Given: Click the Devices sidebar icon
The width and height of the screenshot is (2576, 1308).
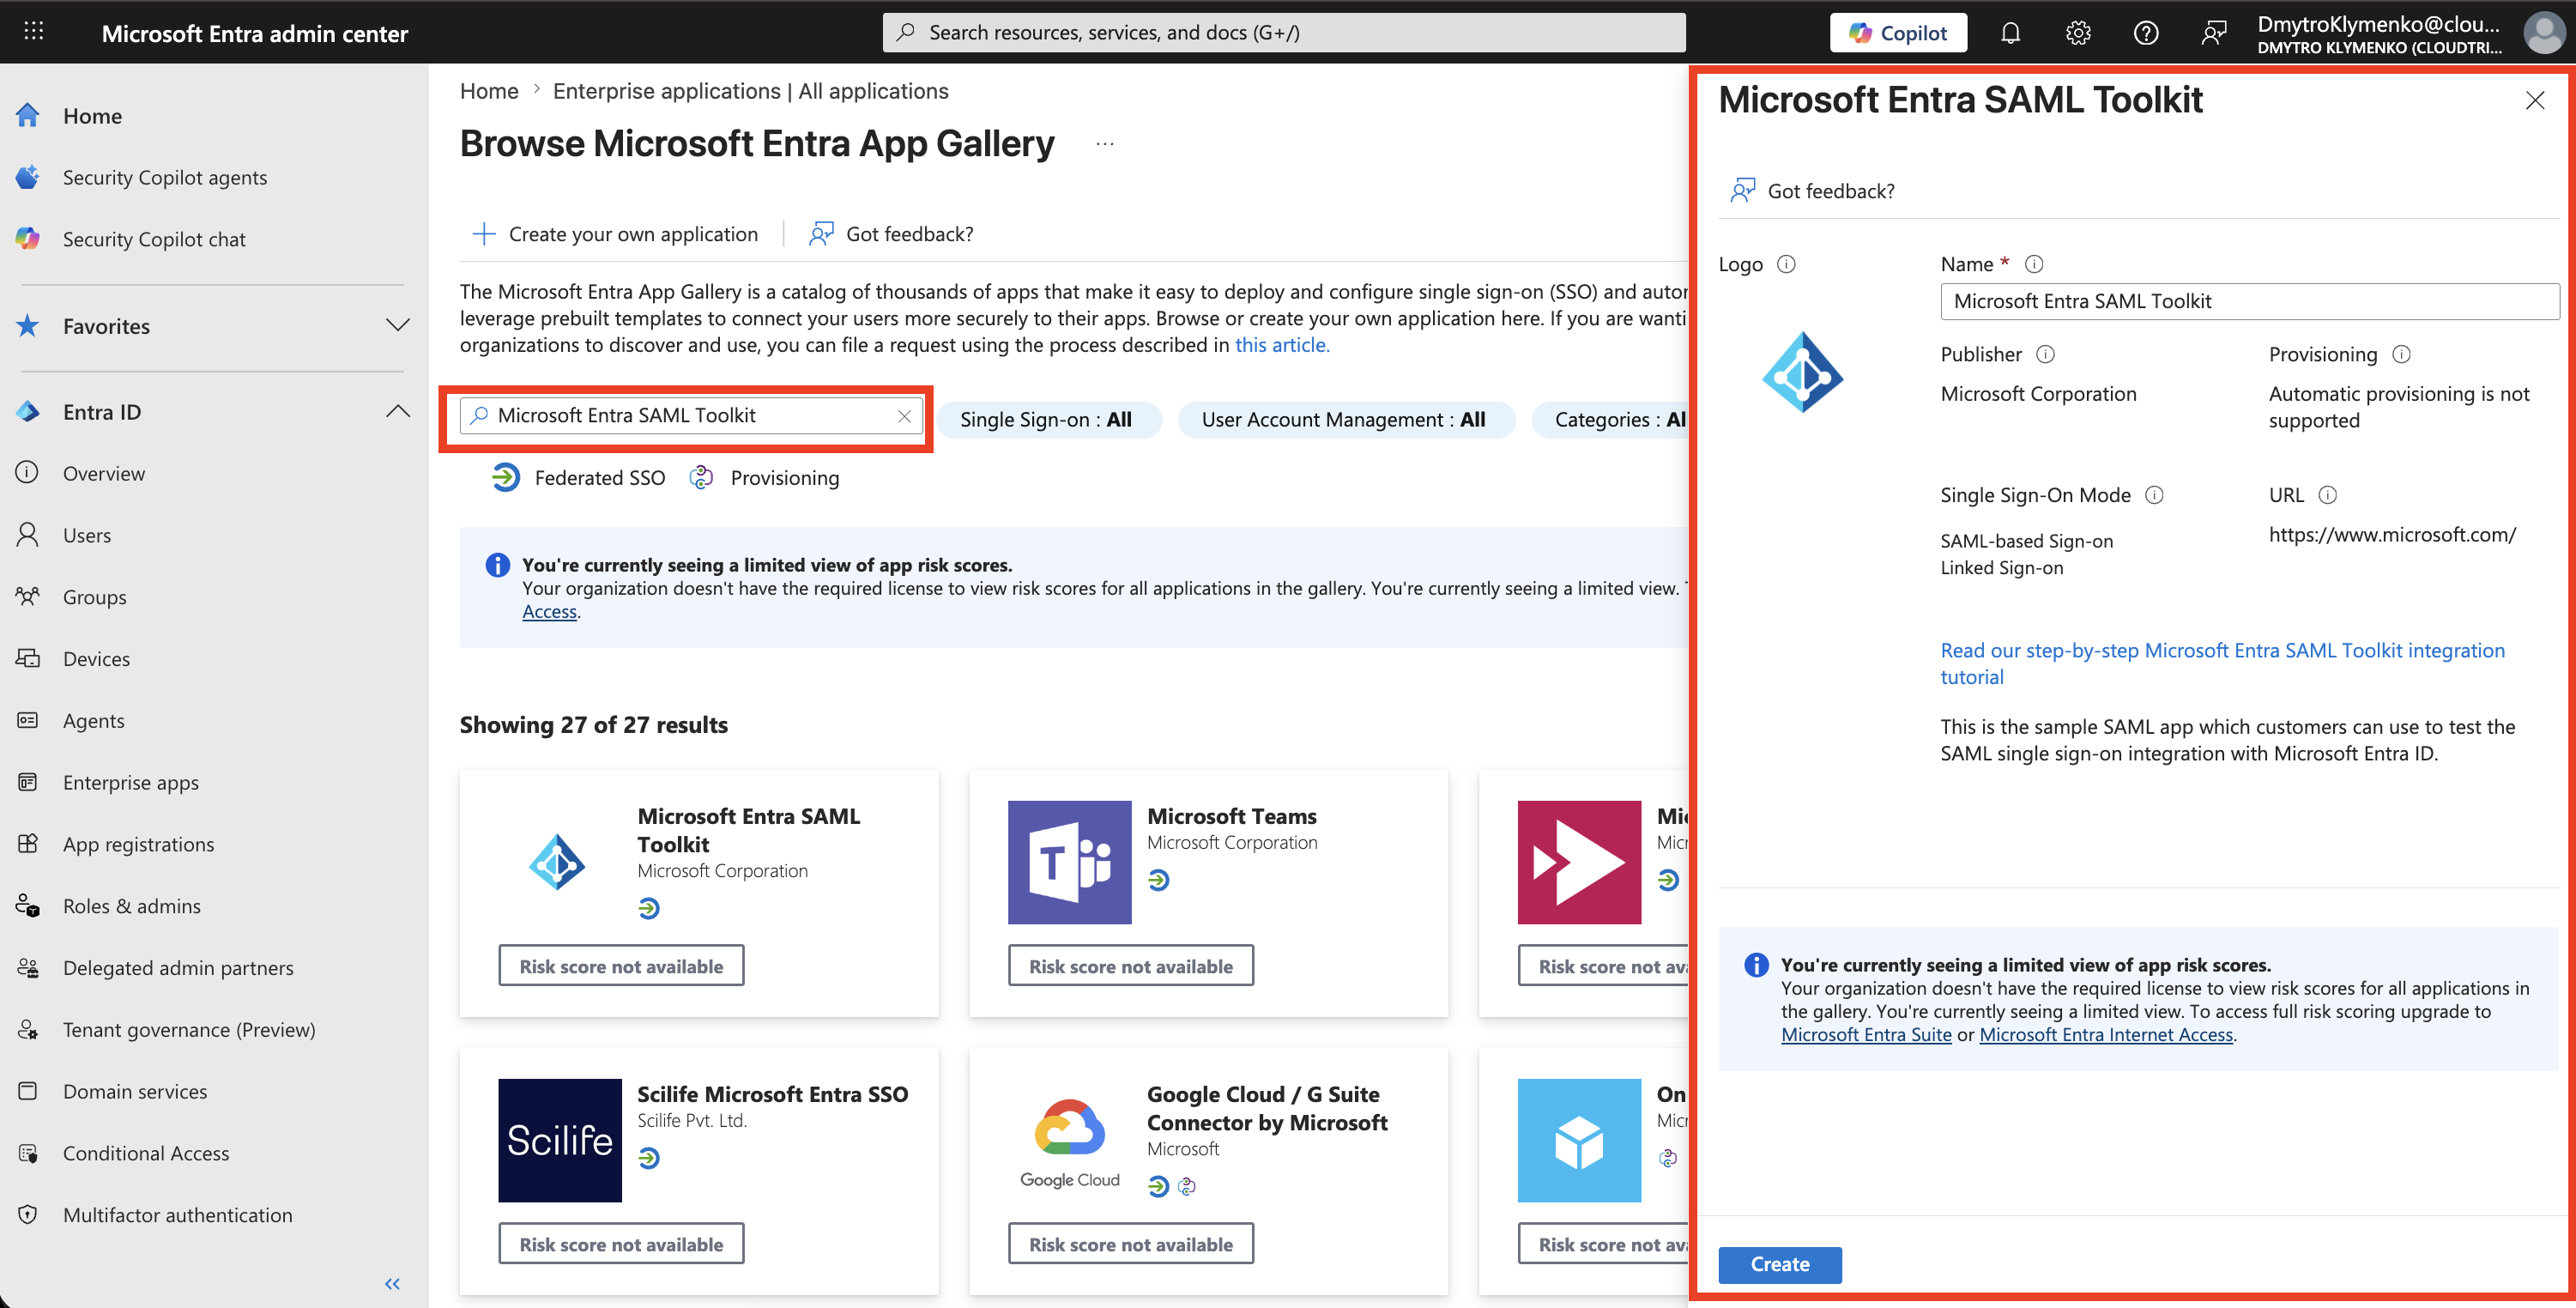Looking at the screenshot, I should pos(28,659).
